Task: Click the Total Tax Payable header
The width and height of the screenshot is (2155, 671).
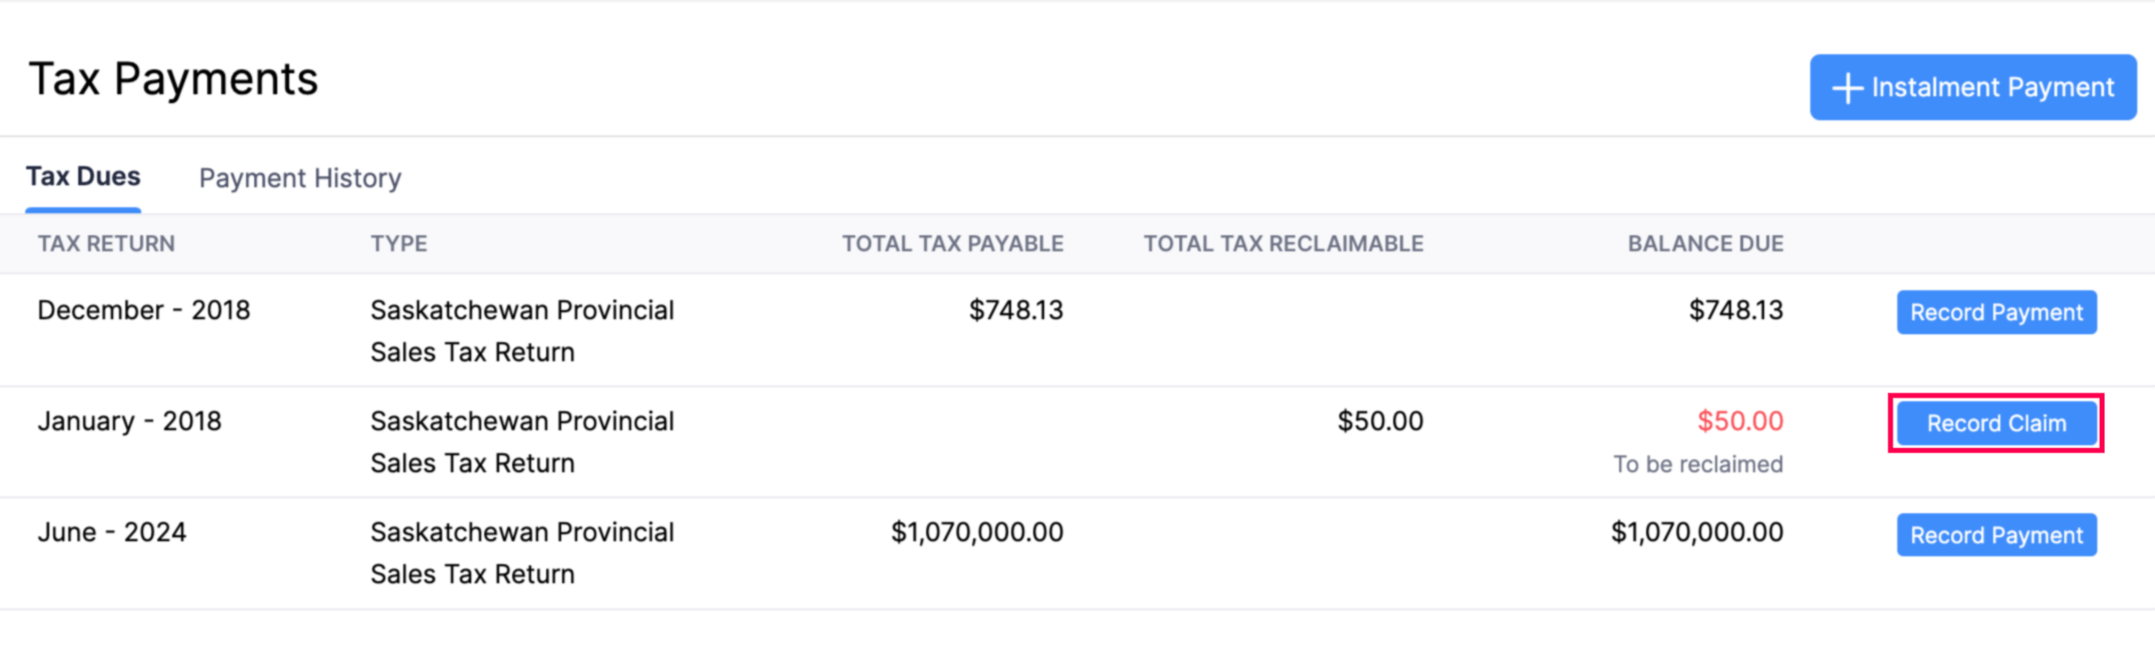Action: [x=952, y=244]
